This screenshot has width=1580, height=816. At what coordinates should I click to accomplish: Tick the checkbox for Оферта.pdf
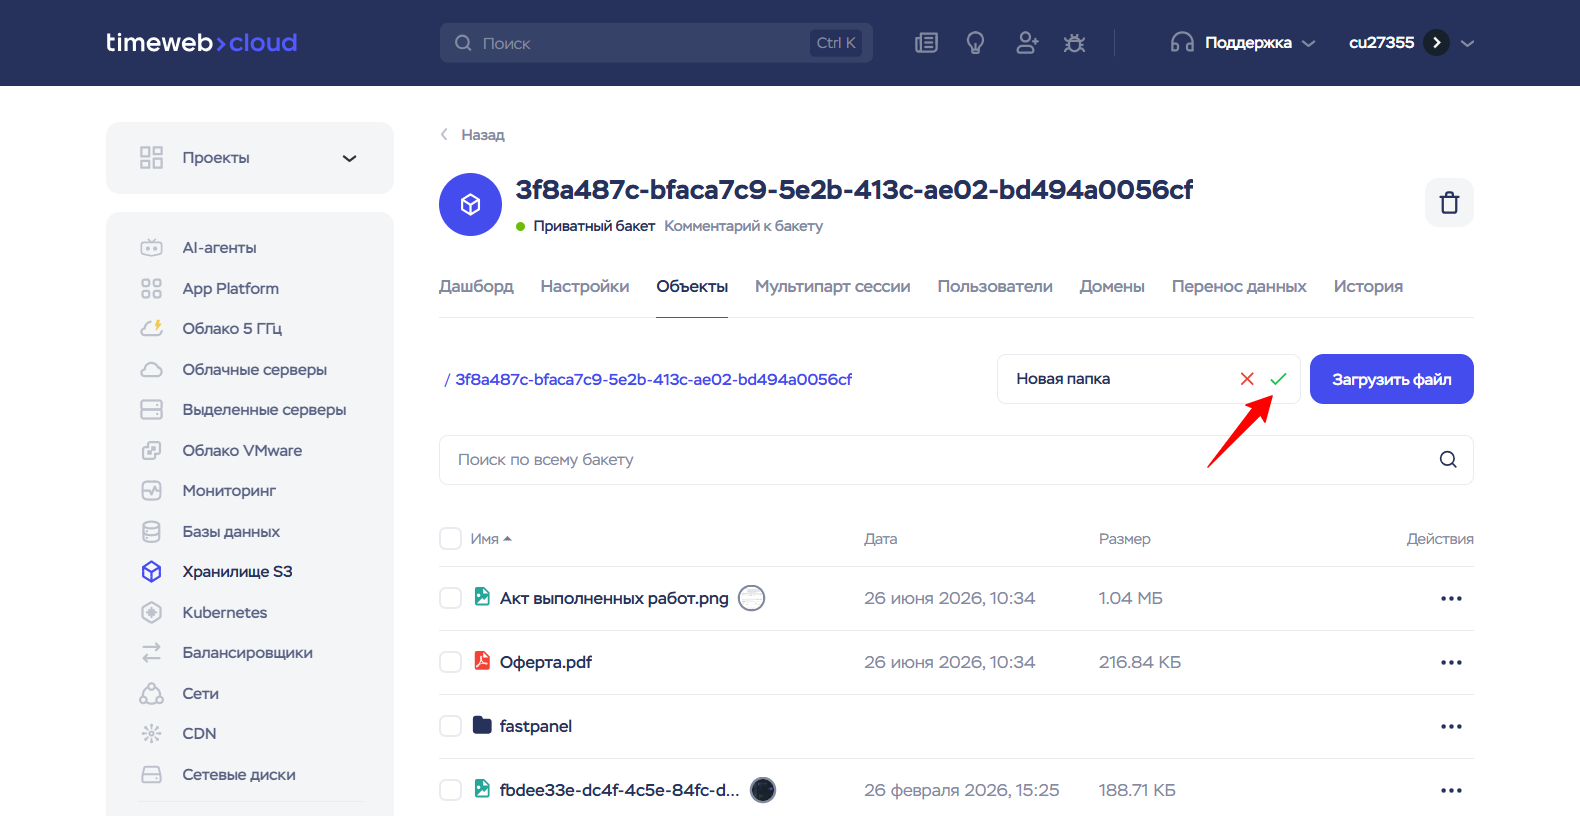[x=451, y=662]
